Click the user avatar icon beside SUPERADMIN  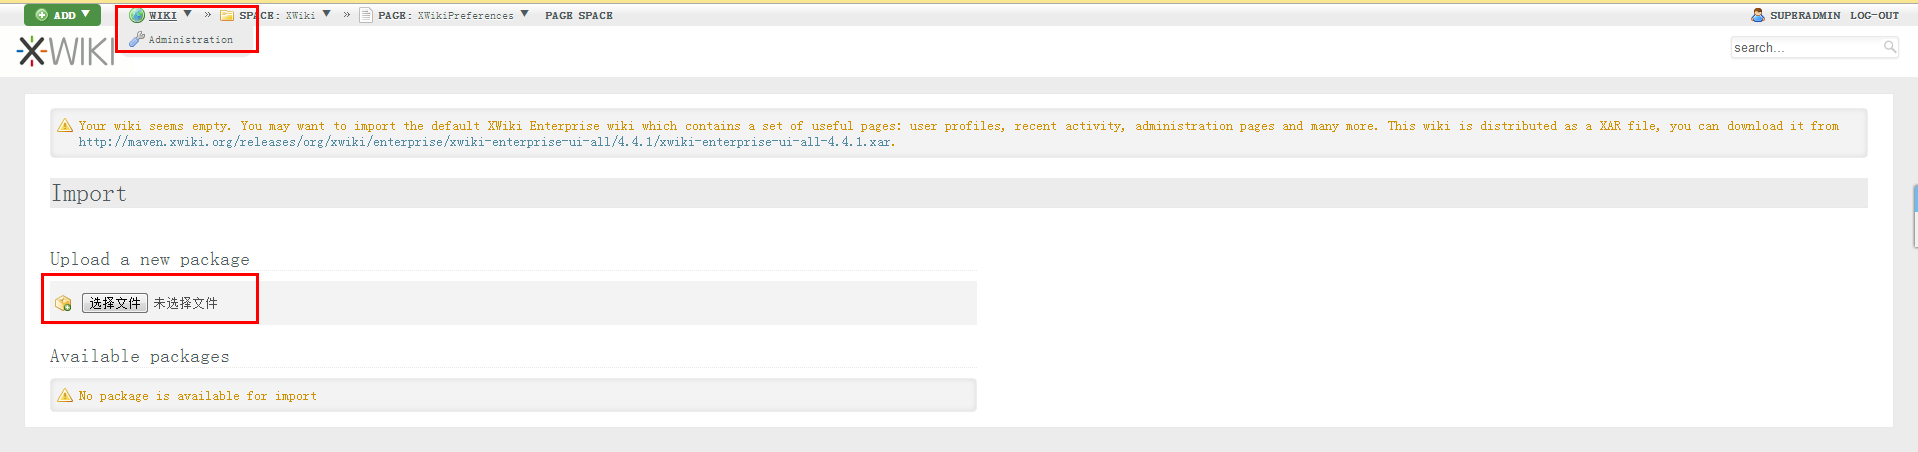[1758, 15]
